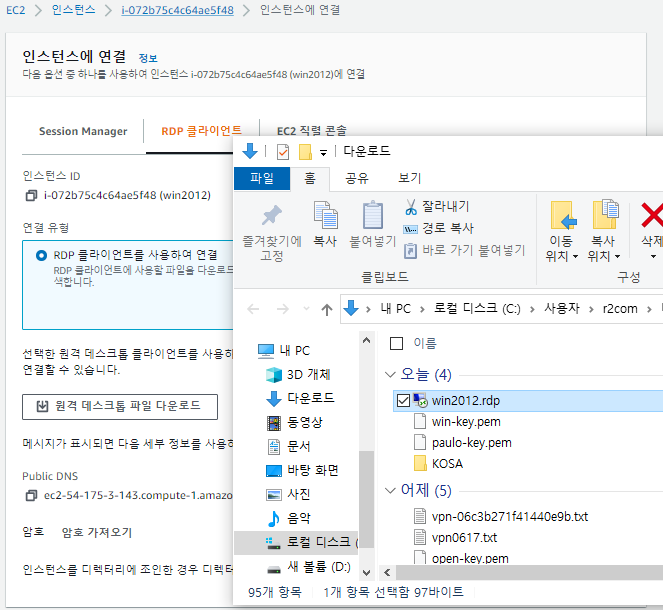Image resolution: width=663 pixels, height=610 pixels.
Task: Click the Up one level arrow
Action: coord(326,309)
